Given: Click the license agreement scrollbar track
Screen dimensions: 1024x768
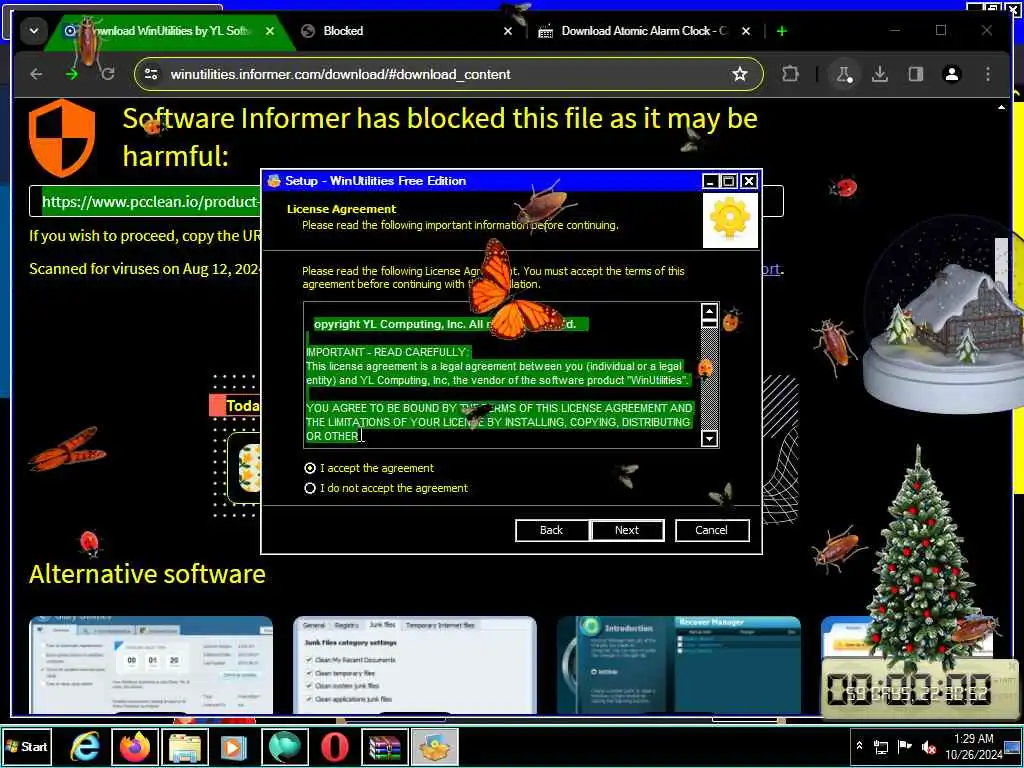Looking at the screenshot, I should click(709, 379).
